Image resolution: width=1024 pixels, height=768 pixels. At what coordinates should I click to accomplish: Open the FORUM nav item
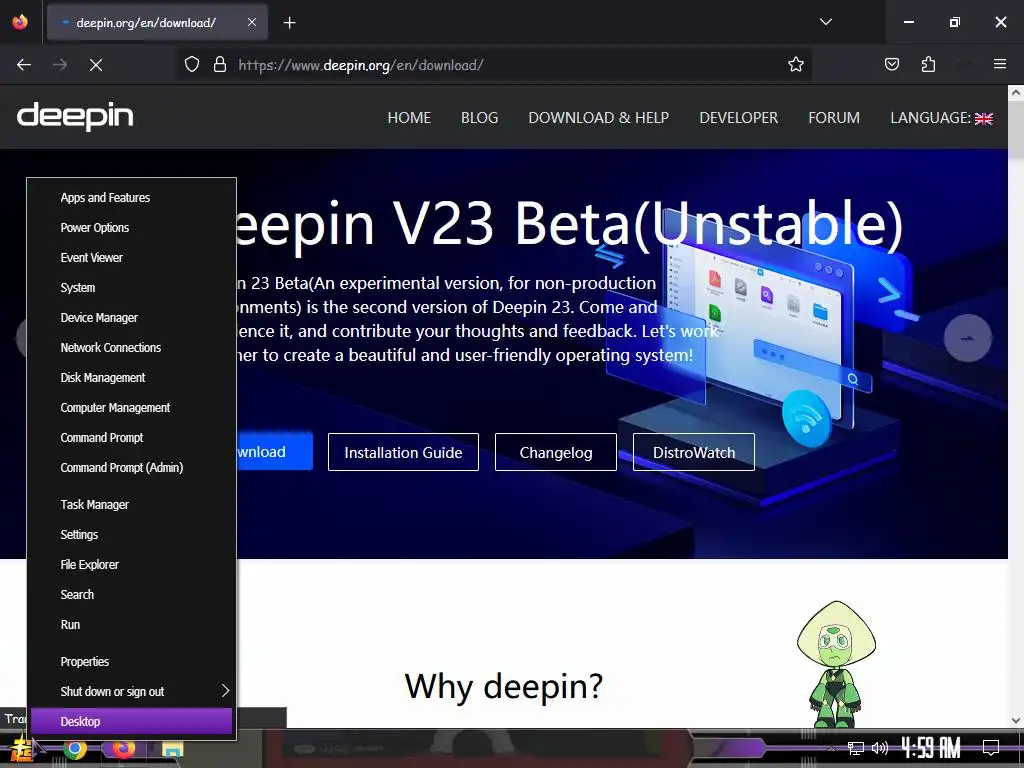834,118
